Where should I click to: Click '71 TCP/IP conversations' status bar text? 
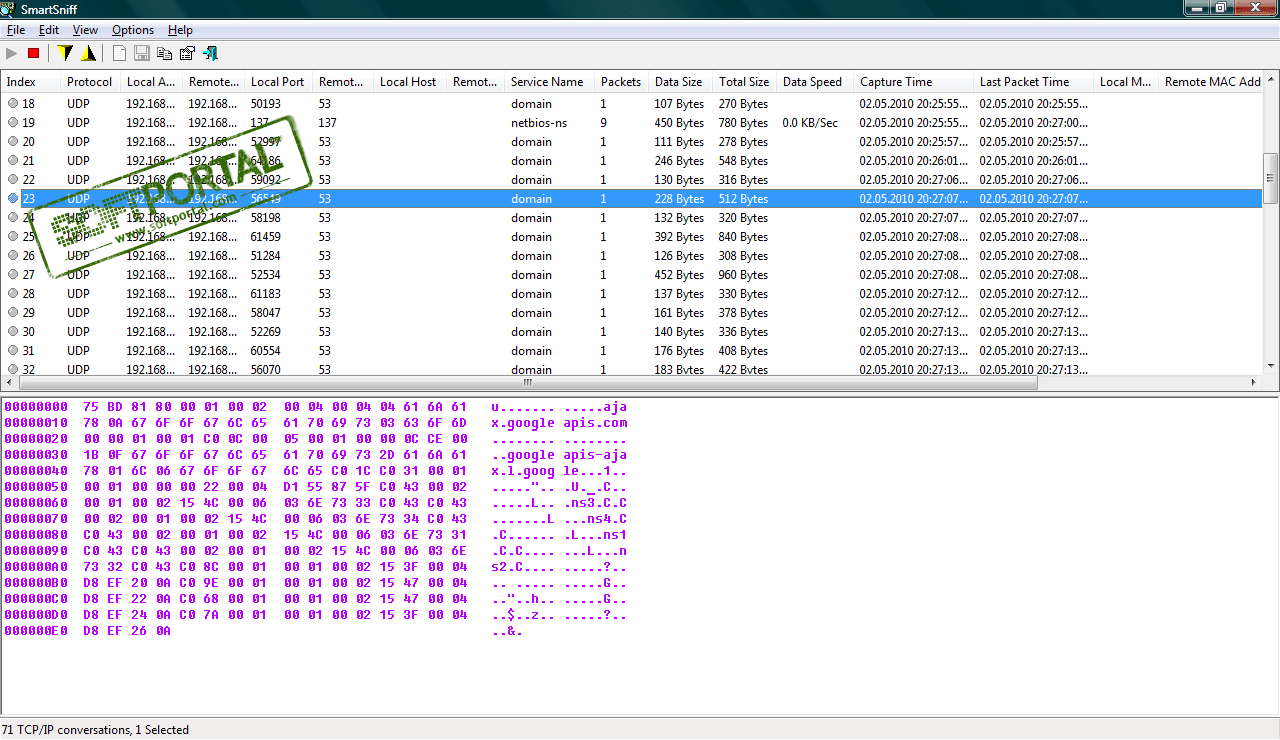(x=65, y=730)
